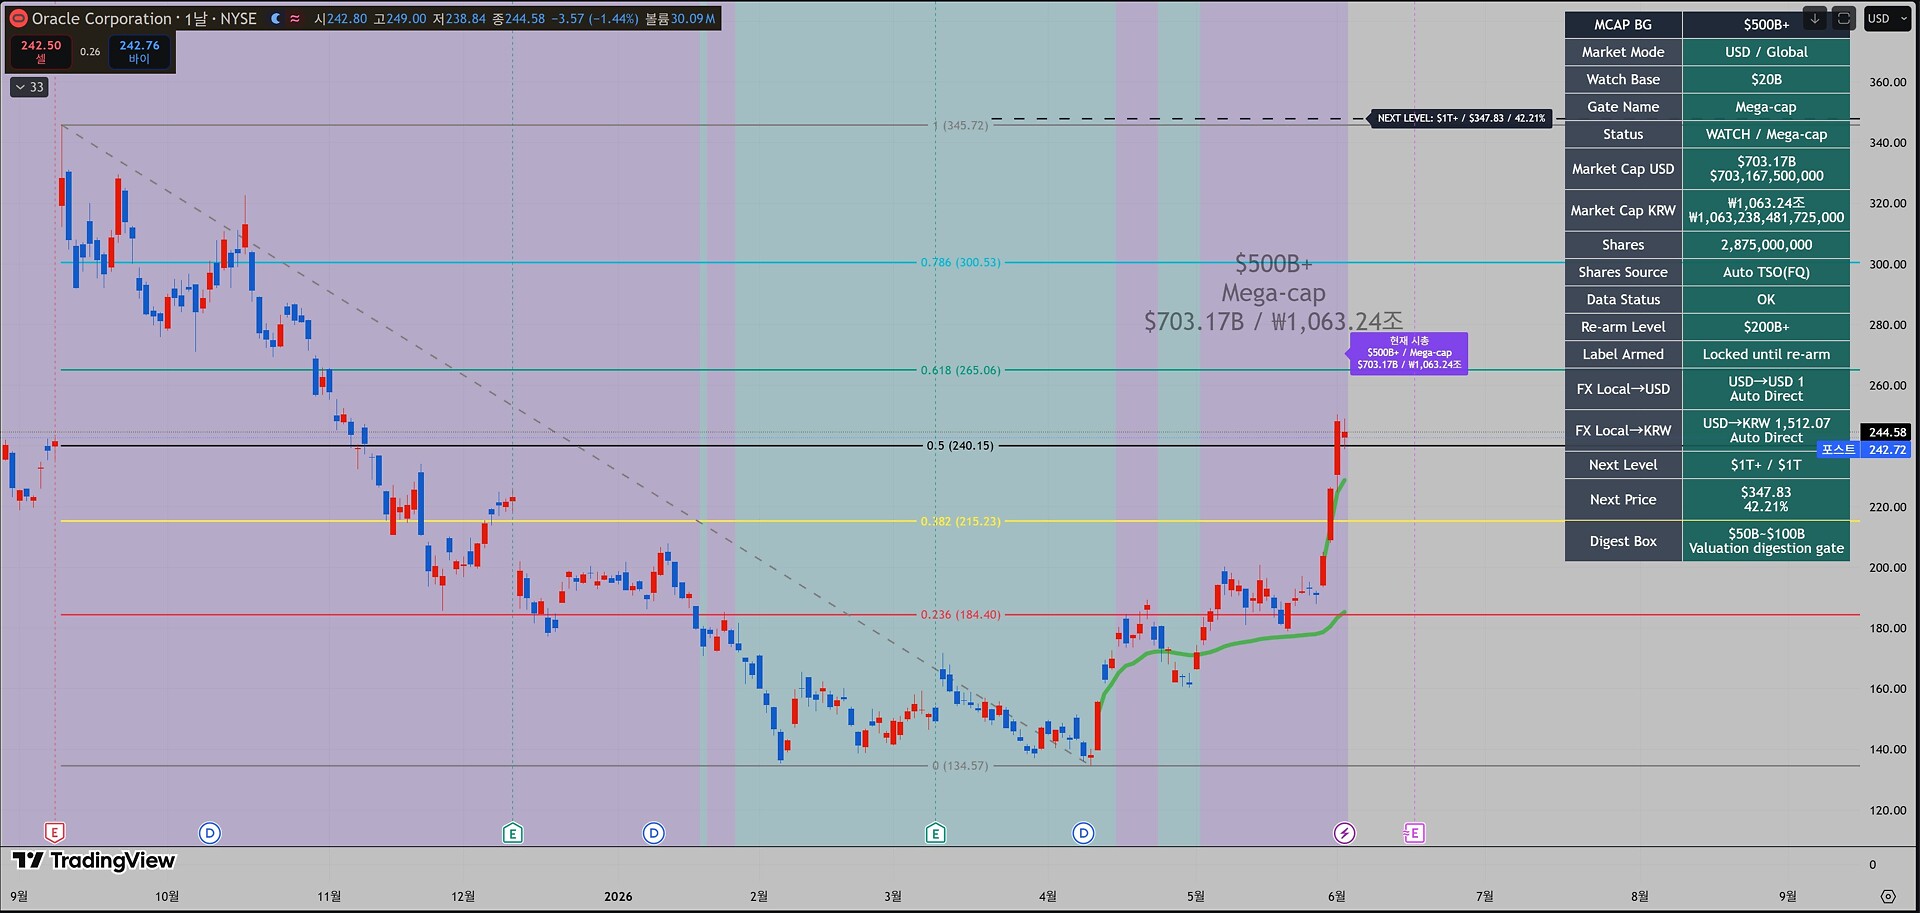Click the 12월 label on the time axis
The image size is (1920, 913).
463,896
